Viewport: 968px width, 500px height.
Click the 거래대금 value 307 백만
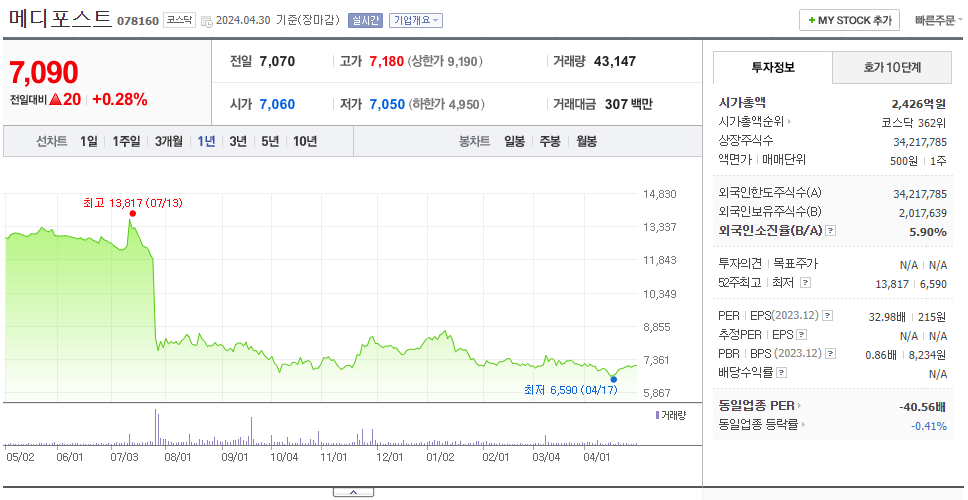628,104
